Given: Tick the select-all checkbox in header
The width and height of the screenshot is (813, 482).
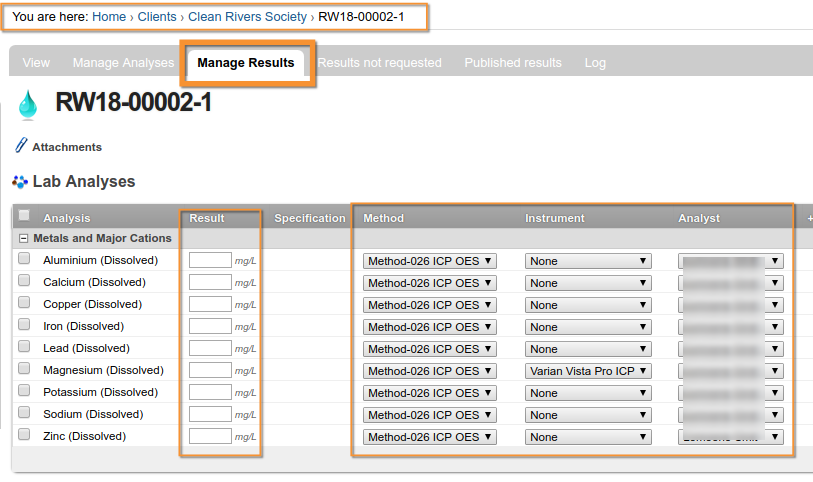Looking at the screenshot, I should point(24,216).
